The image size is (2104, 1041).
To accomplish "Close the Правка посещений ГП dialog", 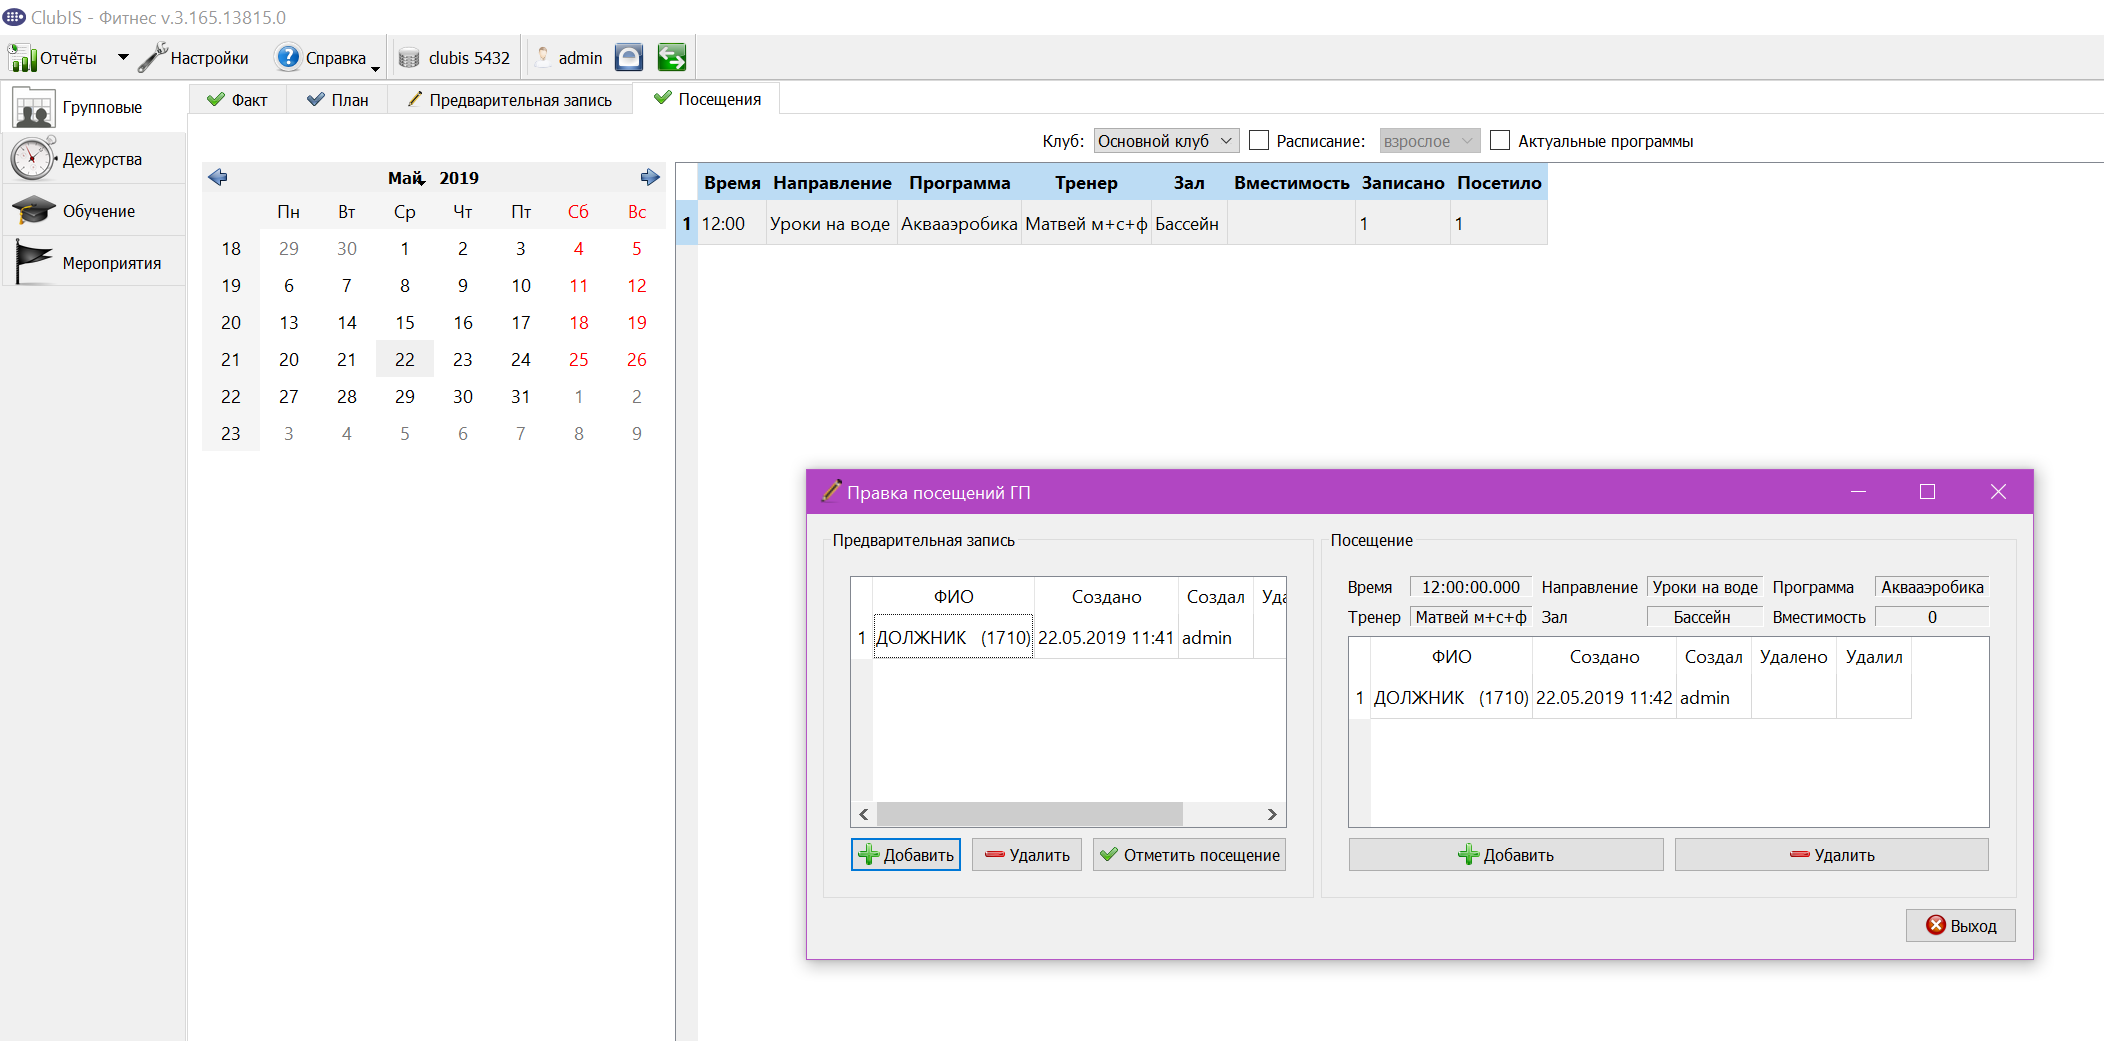I will pos(1998,491).
